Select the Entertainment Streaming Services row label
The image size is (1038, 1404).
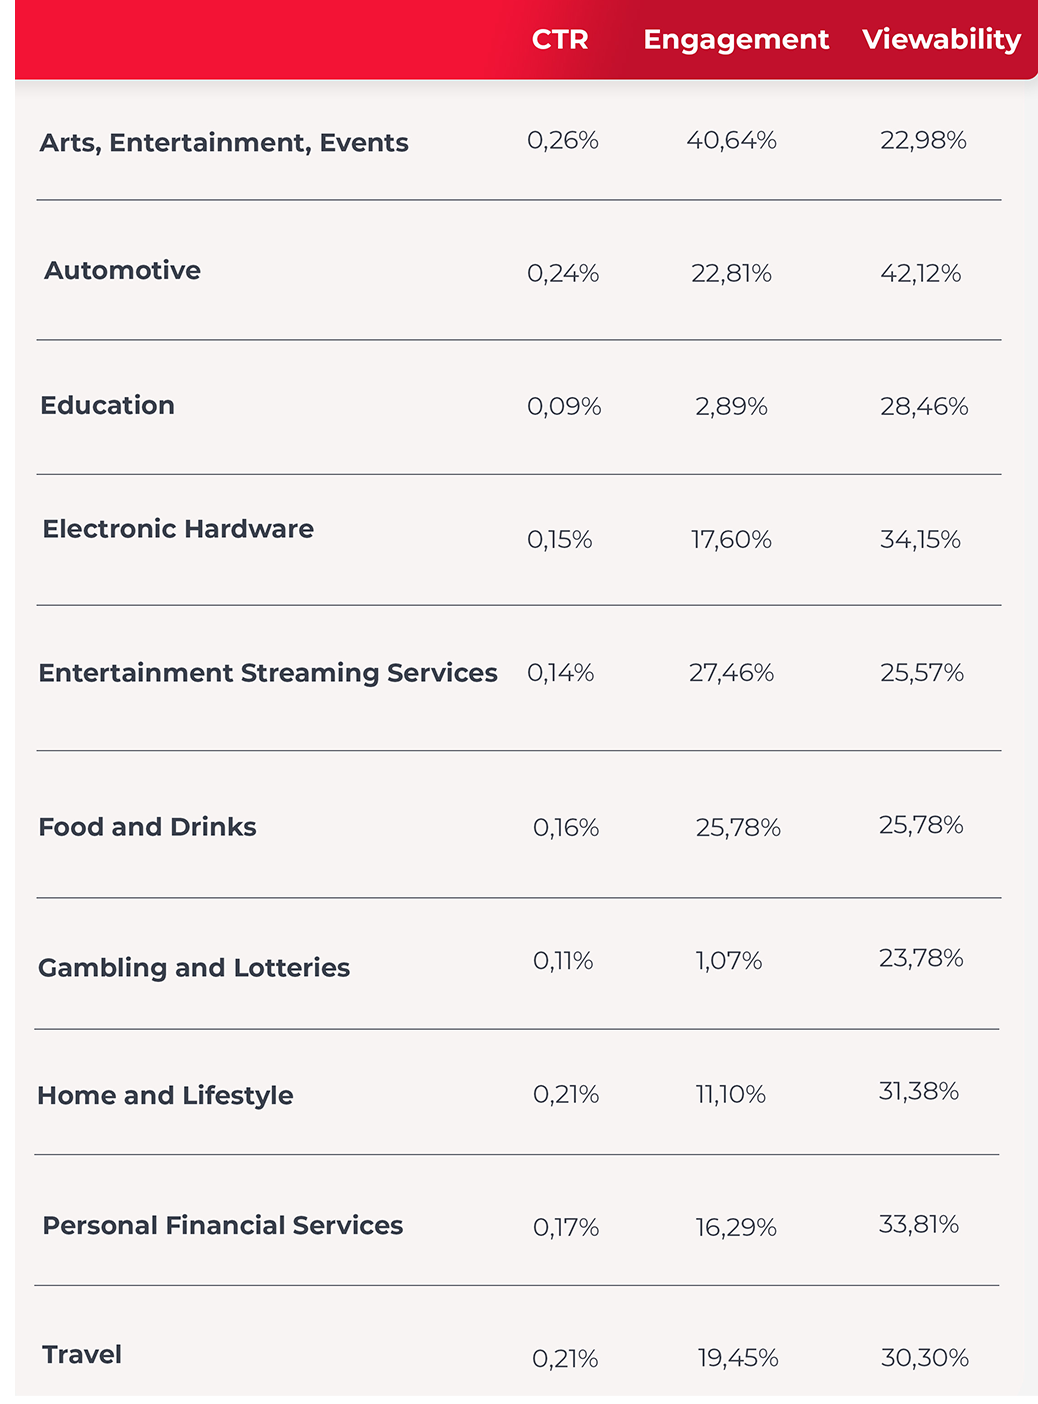coord(268,673)
